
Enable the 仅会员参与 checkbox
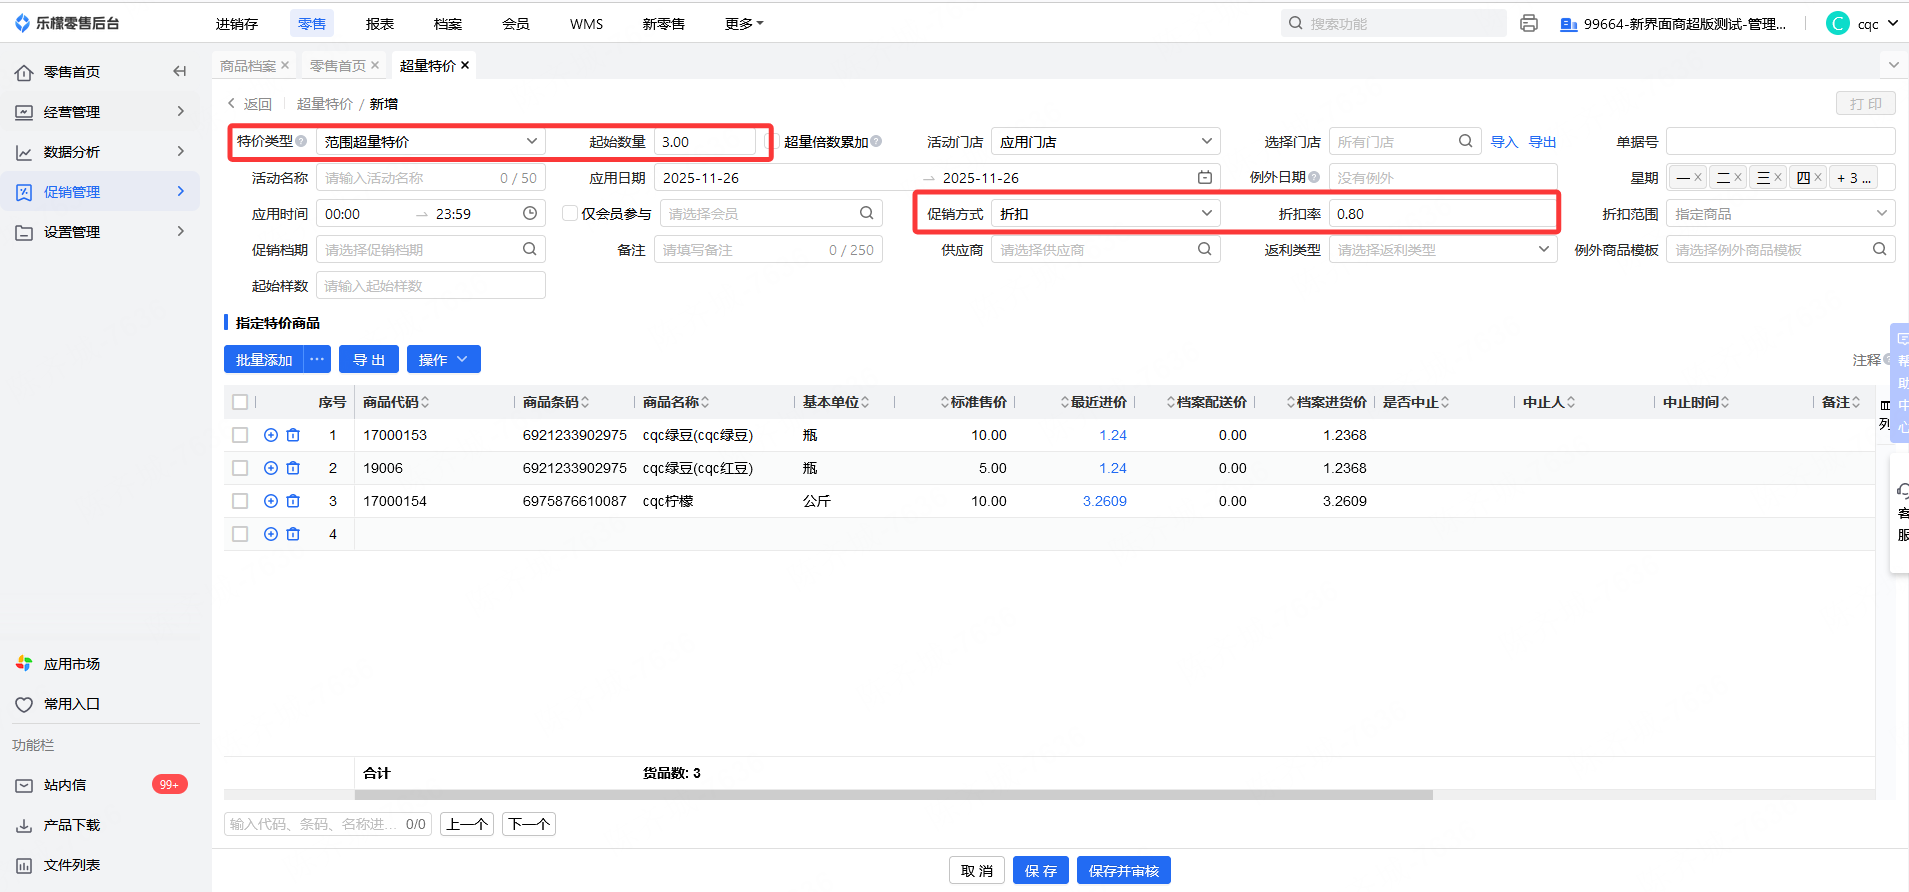coord(570,213)
